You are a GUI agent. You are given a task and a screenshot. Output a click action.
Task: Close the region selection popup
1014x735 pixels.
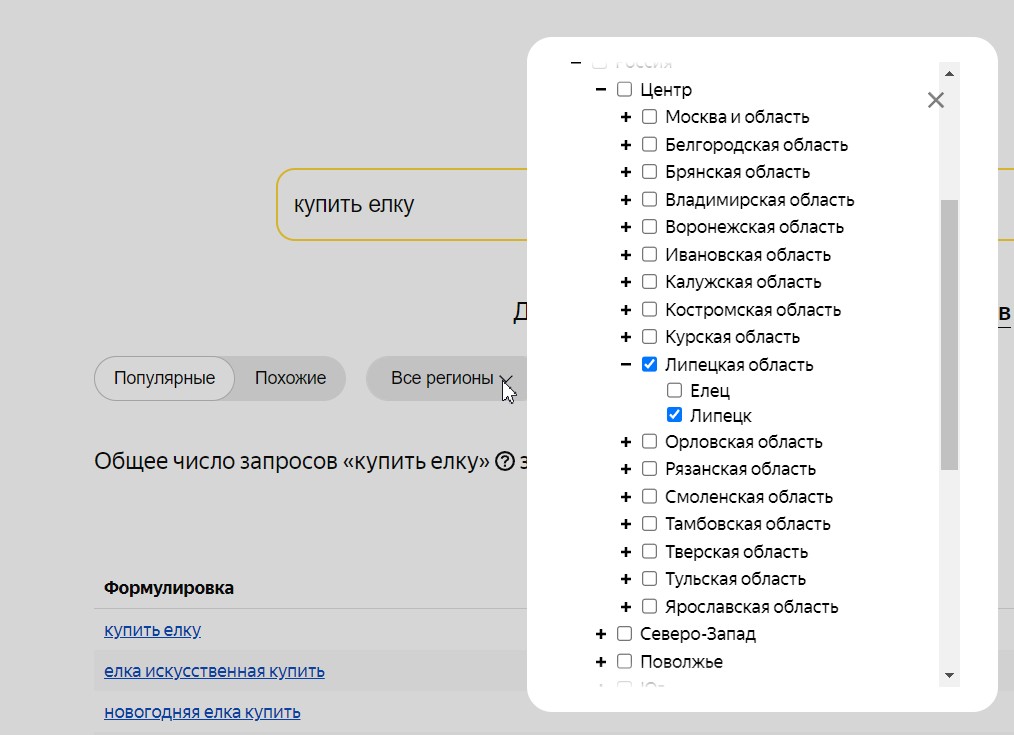tap(935, 100)
